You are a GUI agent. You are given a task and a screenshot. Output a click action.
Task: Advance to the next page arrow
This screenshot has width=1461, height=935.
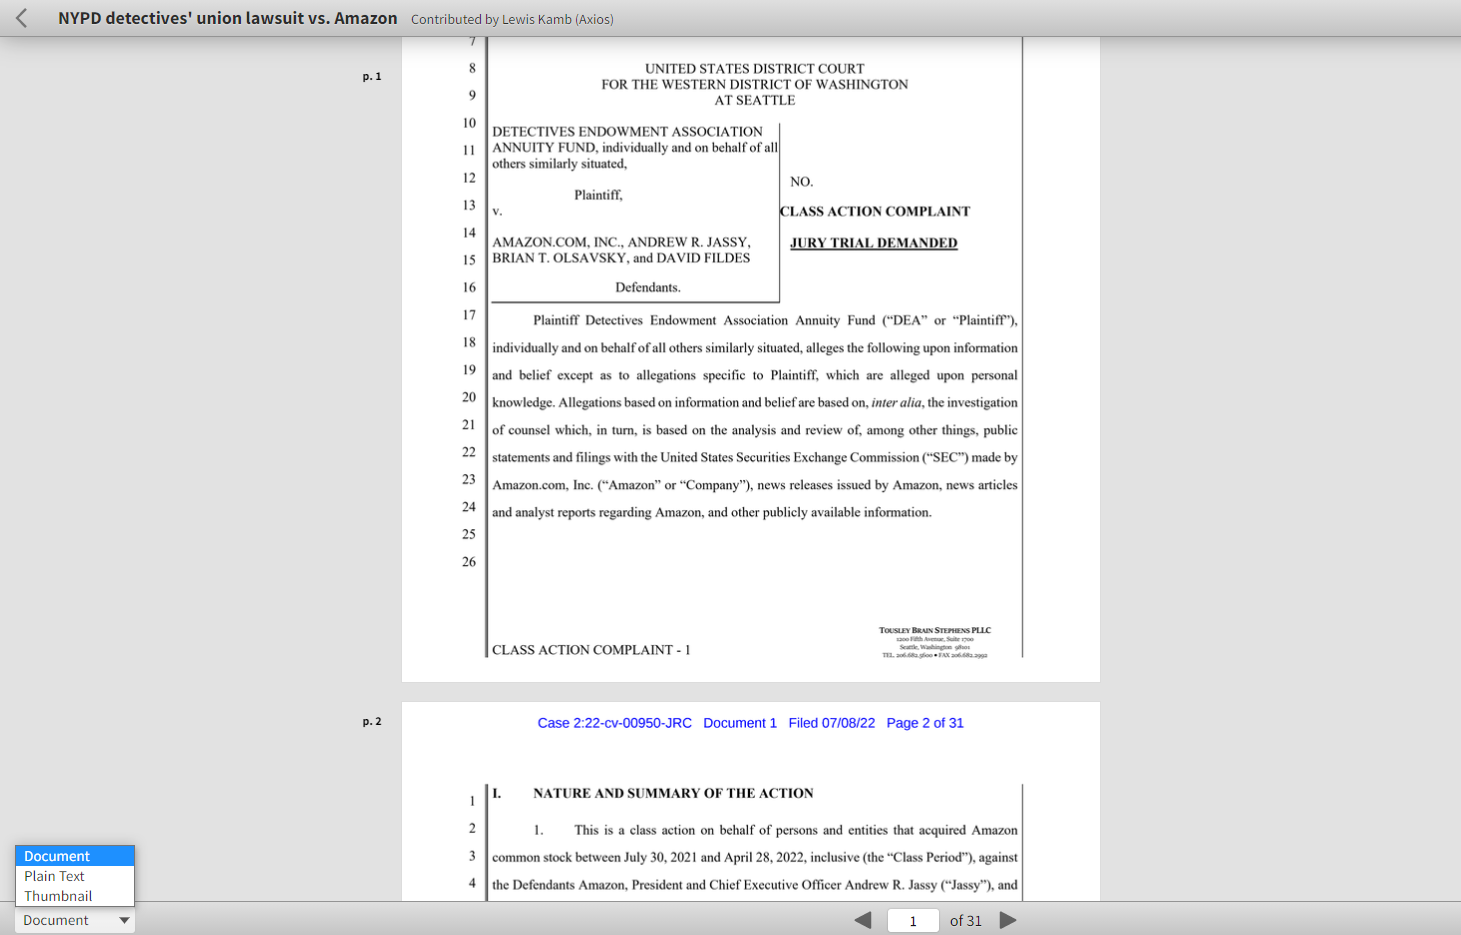[x=1008, y=920]
